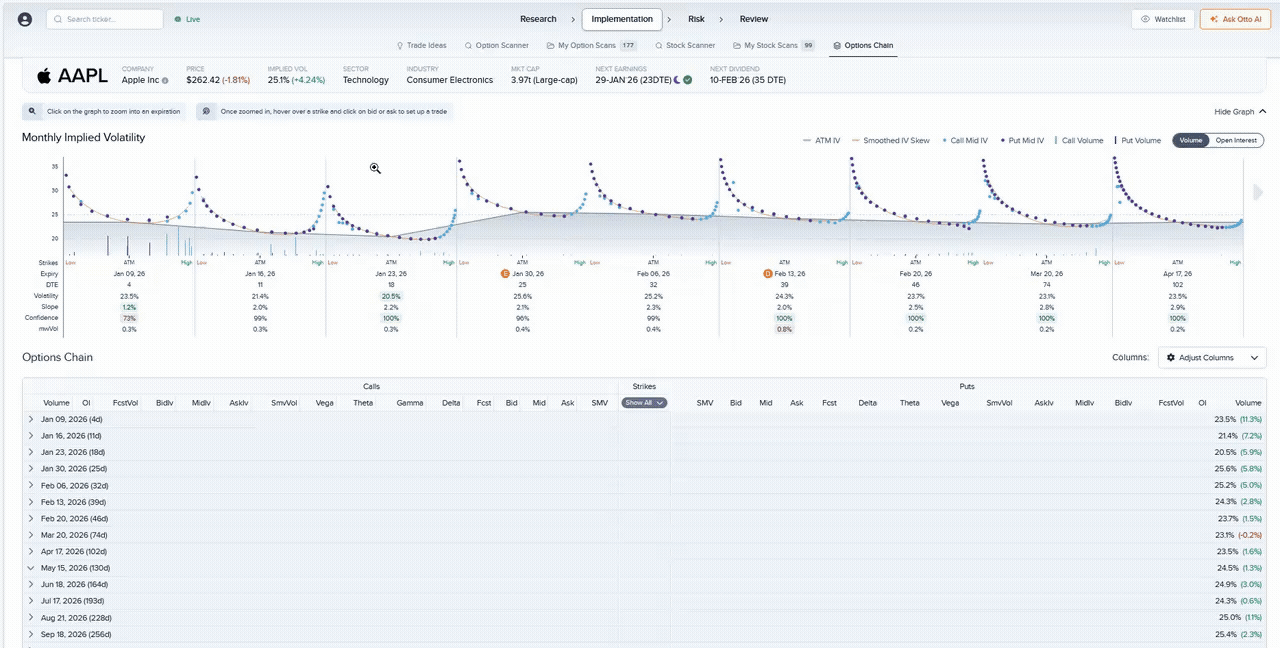Screen dimensions: 1280x648
Task: Toggle the Call Mid IV legend series
Action: pyautogui.click(x=964, y=141)
